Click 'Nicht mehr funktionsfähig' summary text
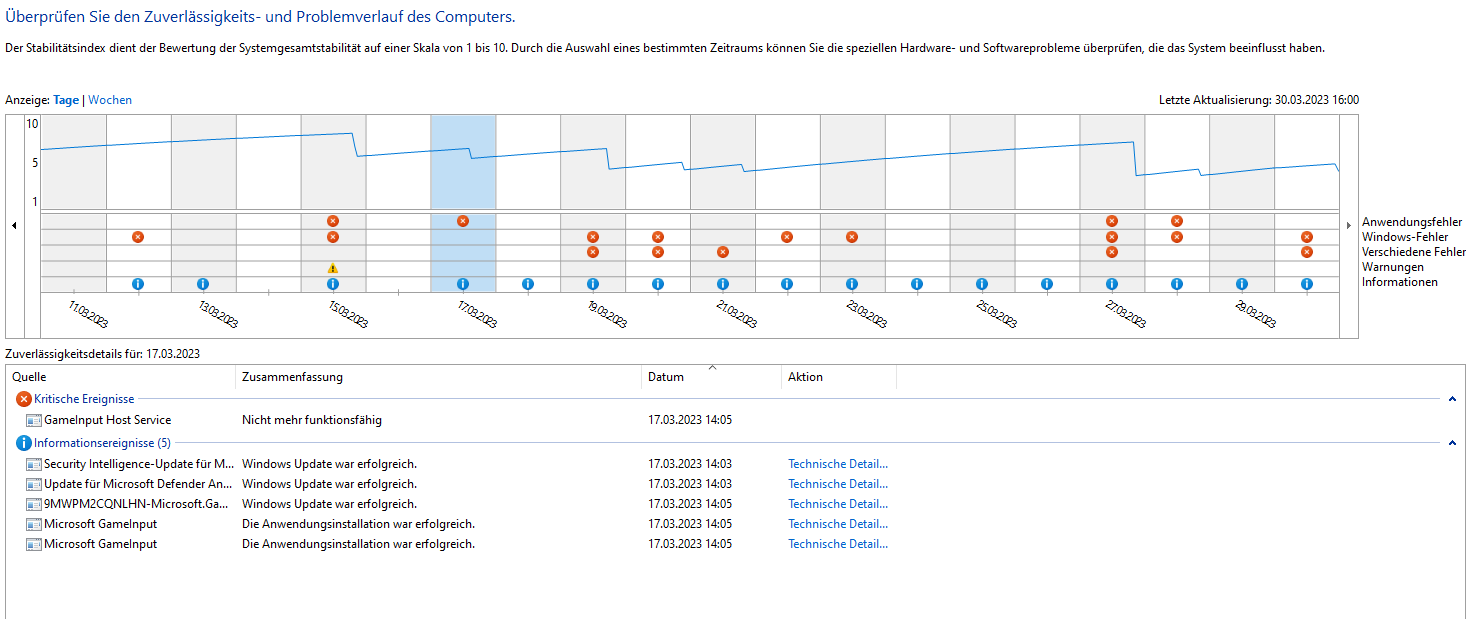The image size is (1473, 619). coord(312,420)
